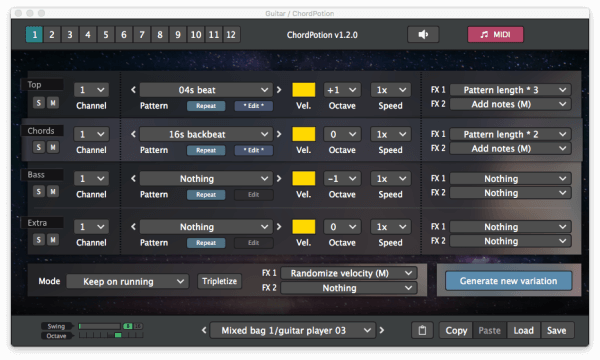This screenshot has height=360, width=600.
Task: Click the Save button
Action: click(x=557, y=330)
